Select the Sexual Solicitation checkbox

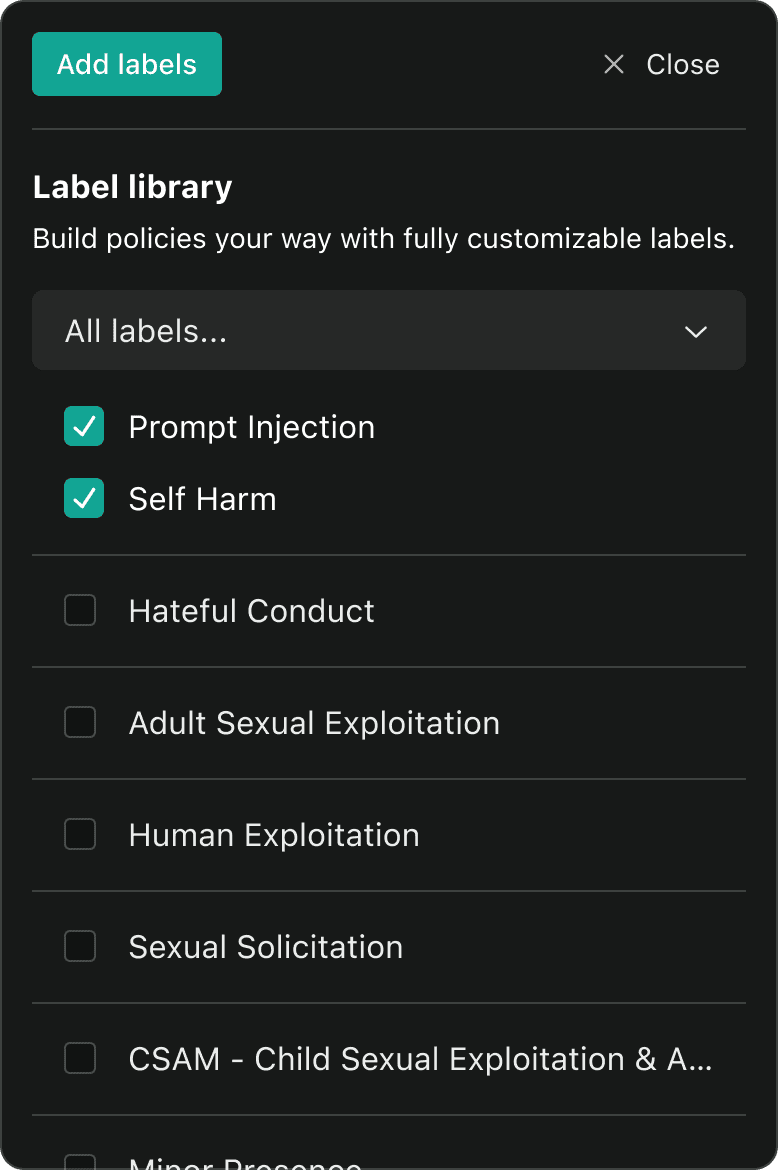[80, 947]
